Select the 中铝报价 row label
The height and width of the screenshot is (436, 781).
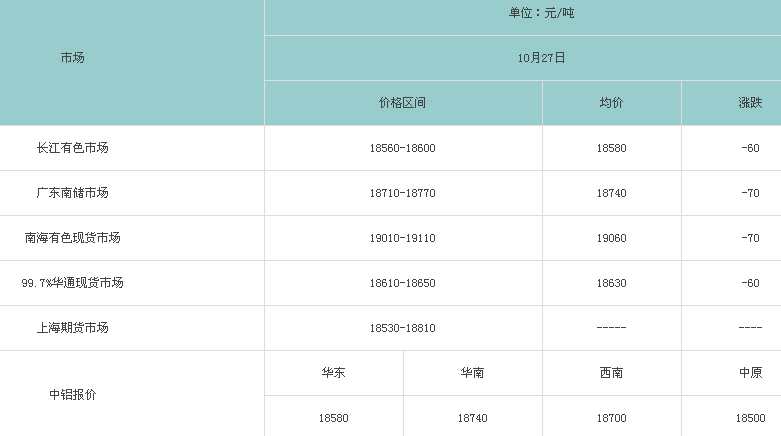72,394
